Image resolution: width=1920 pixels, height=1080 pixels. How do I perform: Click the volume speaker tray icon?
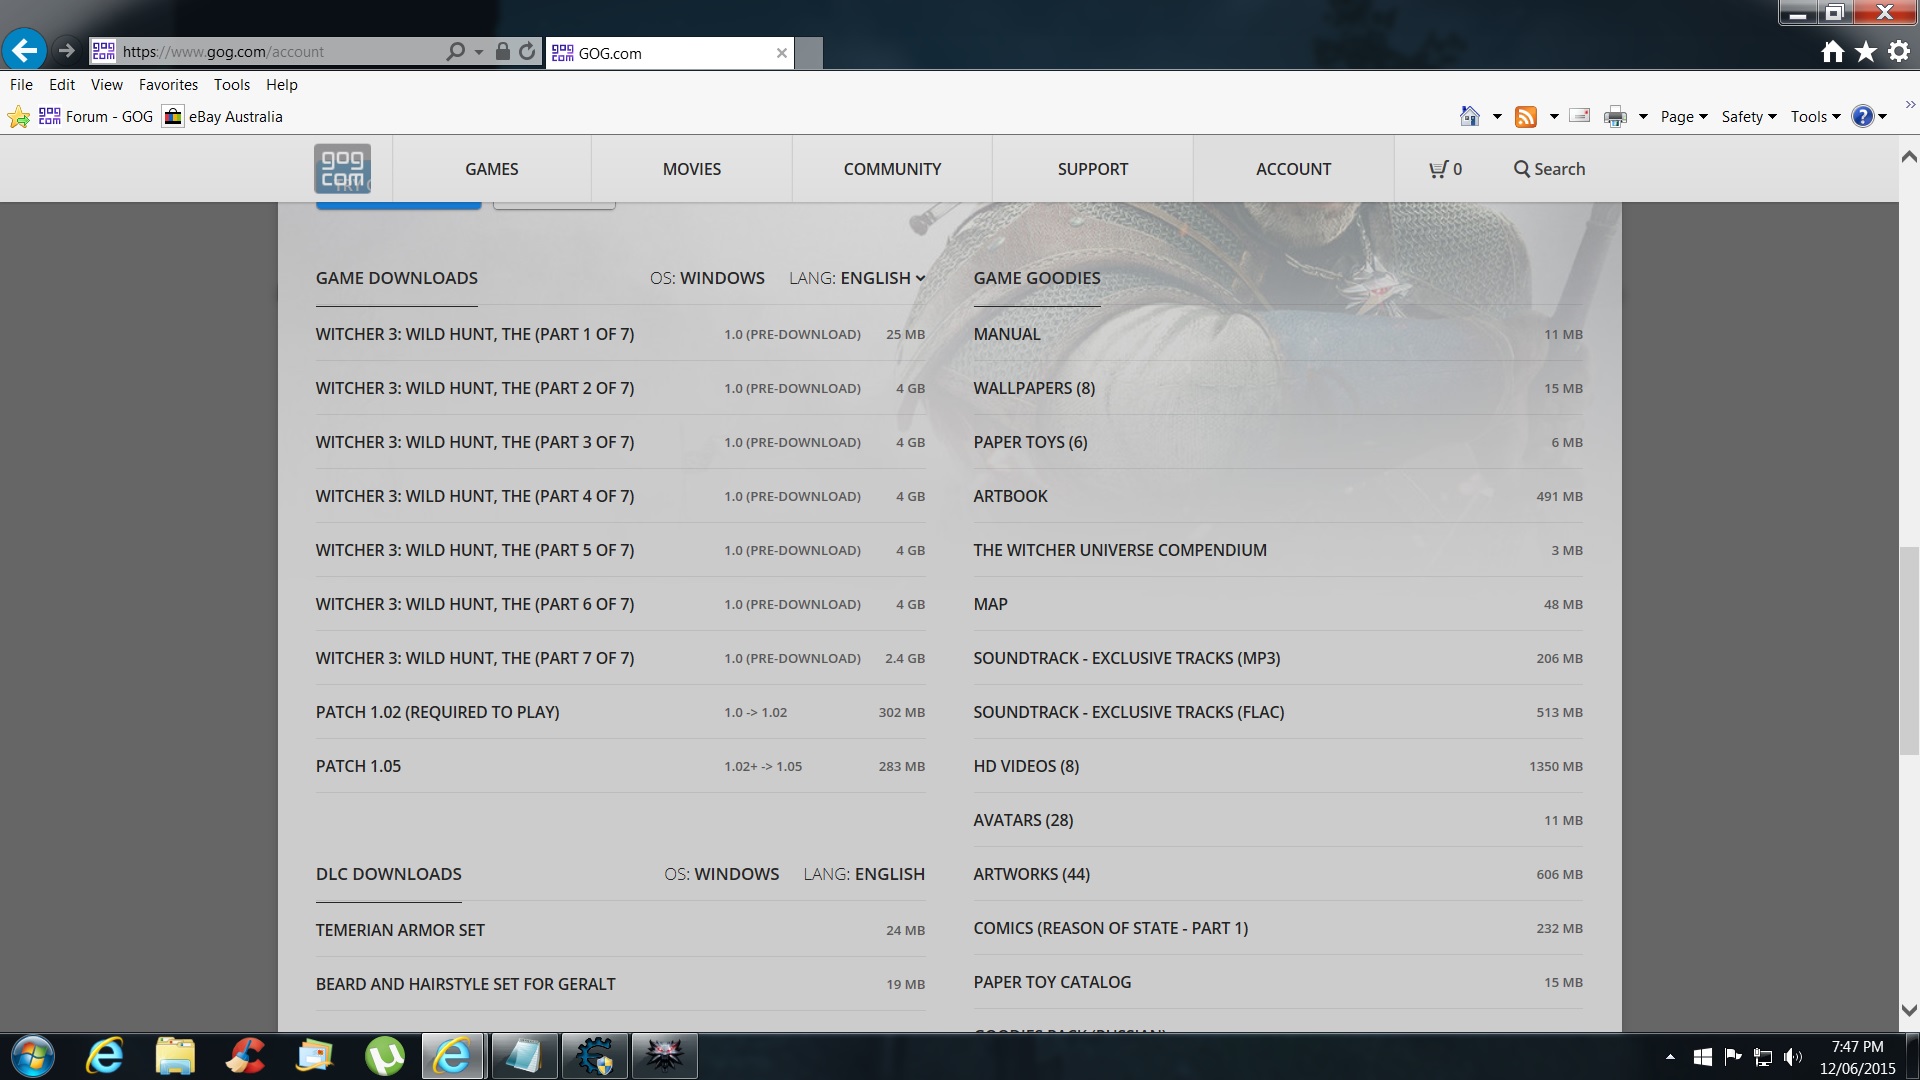tap(1792, 1057)
